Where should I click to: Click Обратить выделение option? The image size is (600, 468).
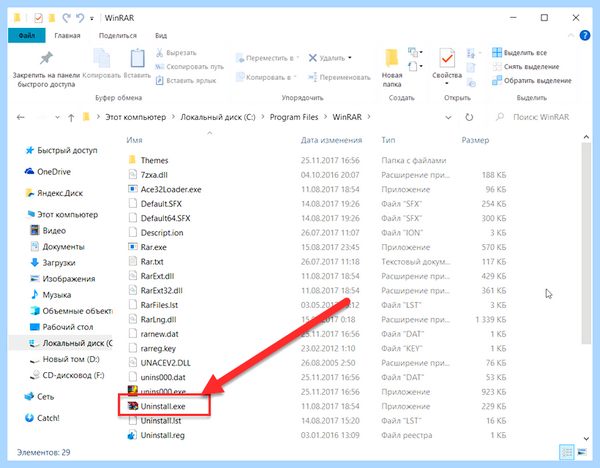click(532, 81)
